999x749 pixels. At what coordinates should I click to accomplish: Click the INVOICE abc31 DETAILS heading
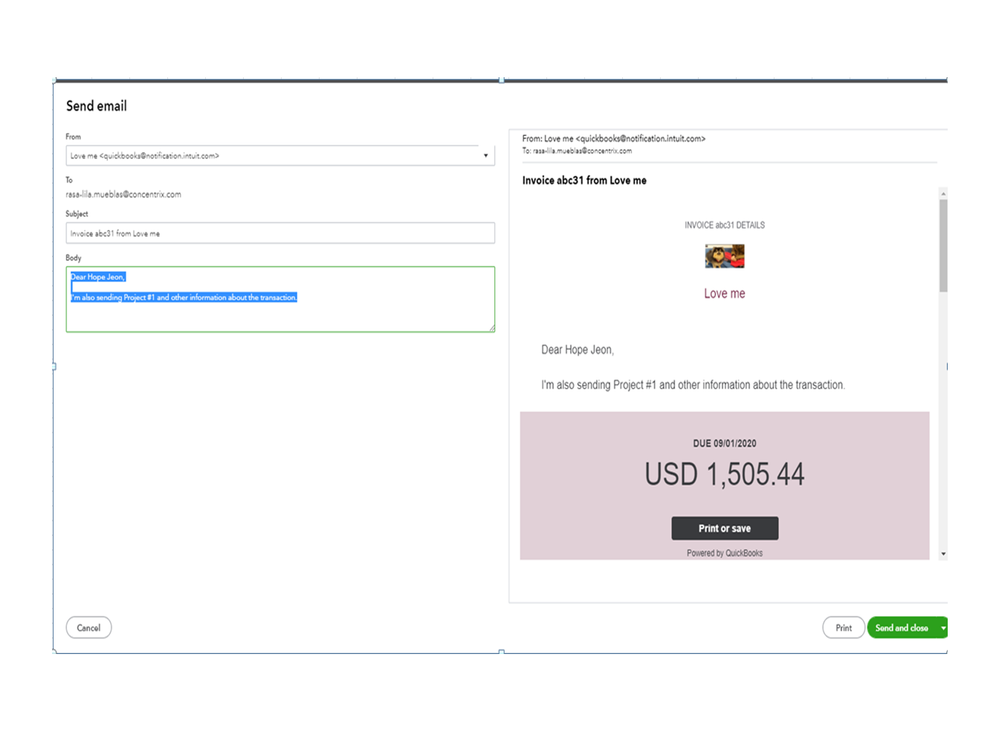coord(724,225)
